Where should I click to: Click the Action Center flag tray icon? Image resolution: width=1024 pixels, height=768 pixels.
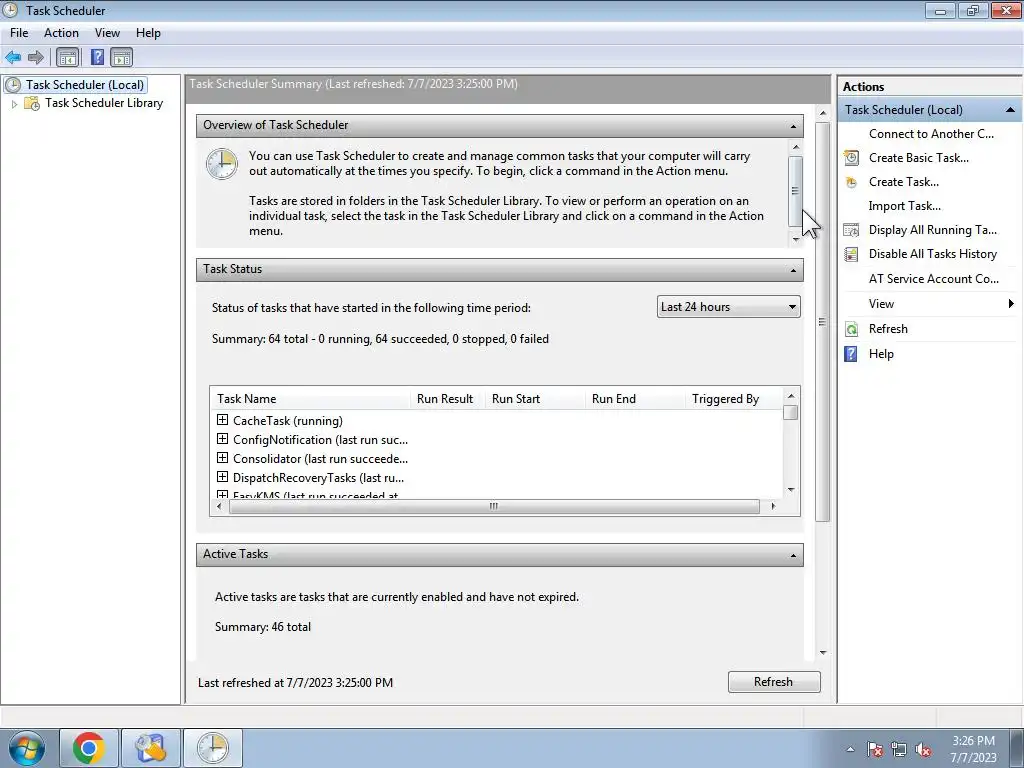click(x=875, y=750)
